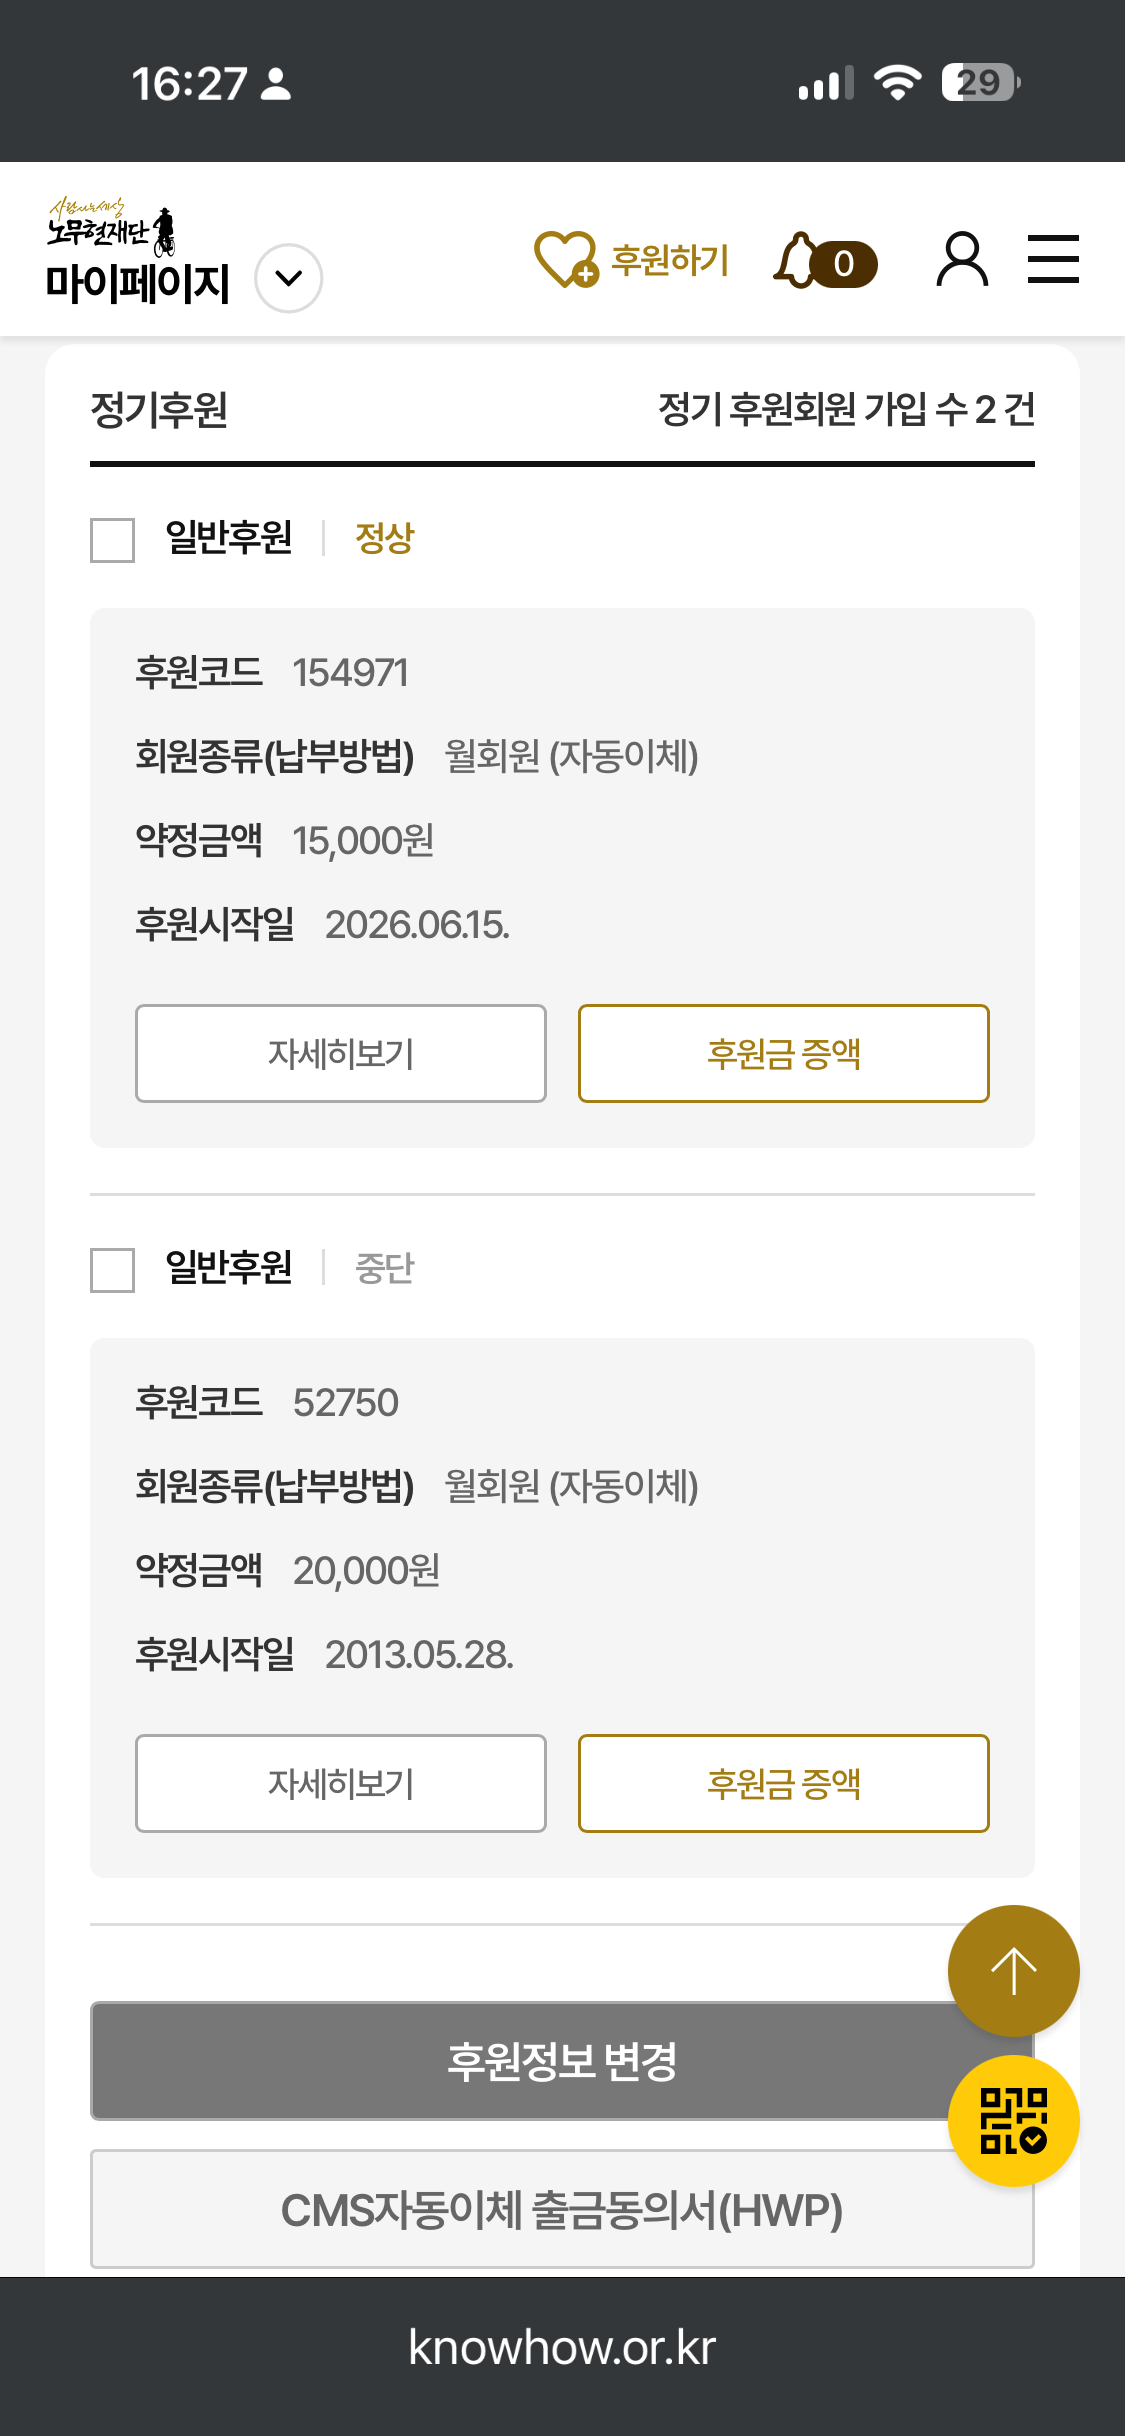Open the yellow QR code icon
Image resolution: width=1125 pixels, height=2436 pixels.
1013,2120
